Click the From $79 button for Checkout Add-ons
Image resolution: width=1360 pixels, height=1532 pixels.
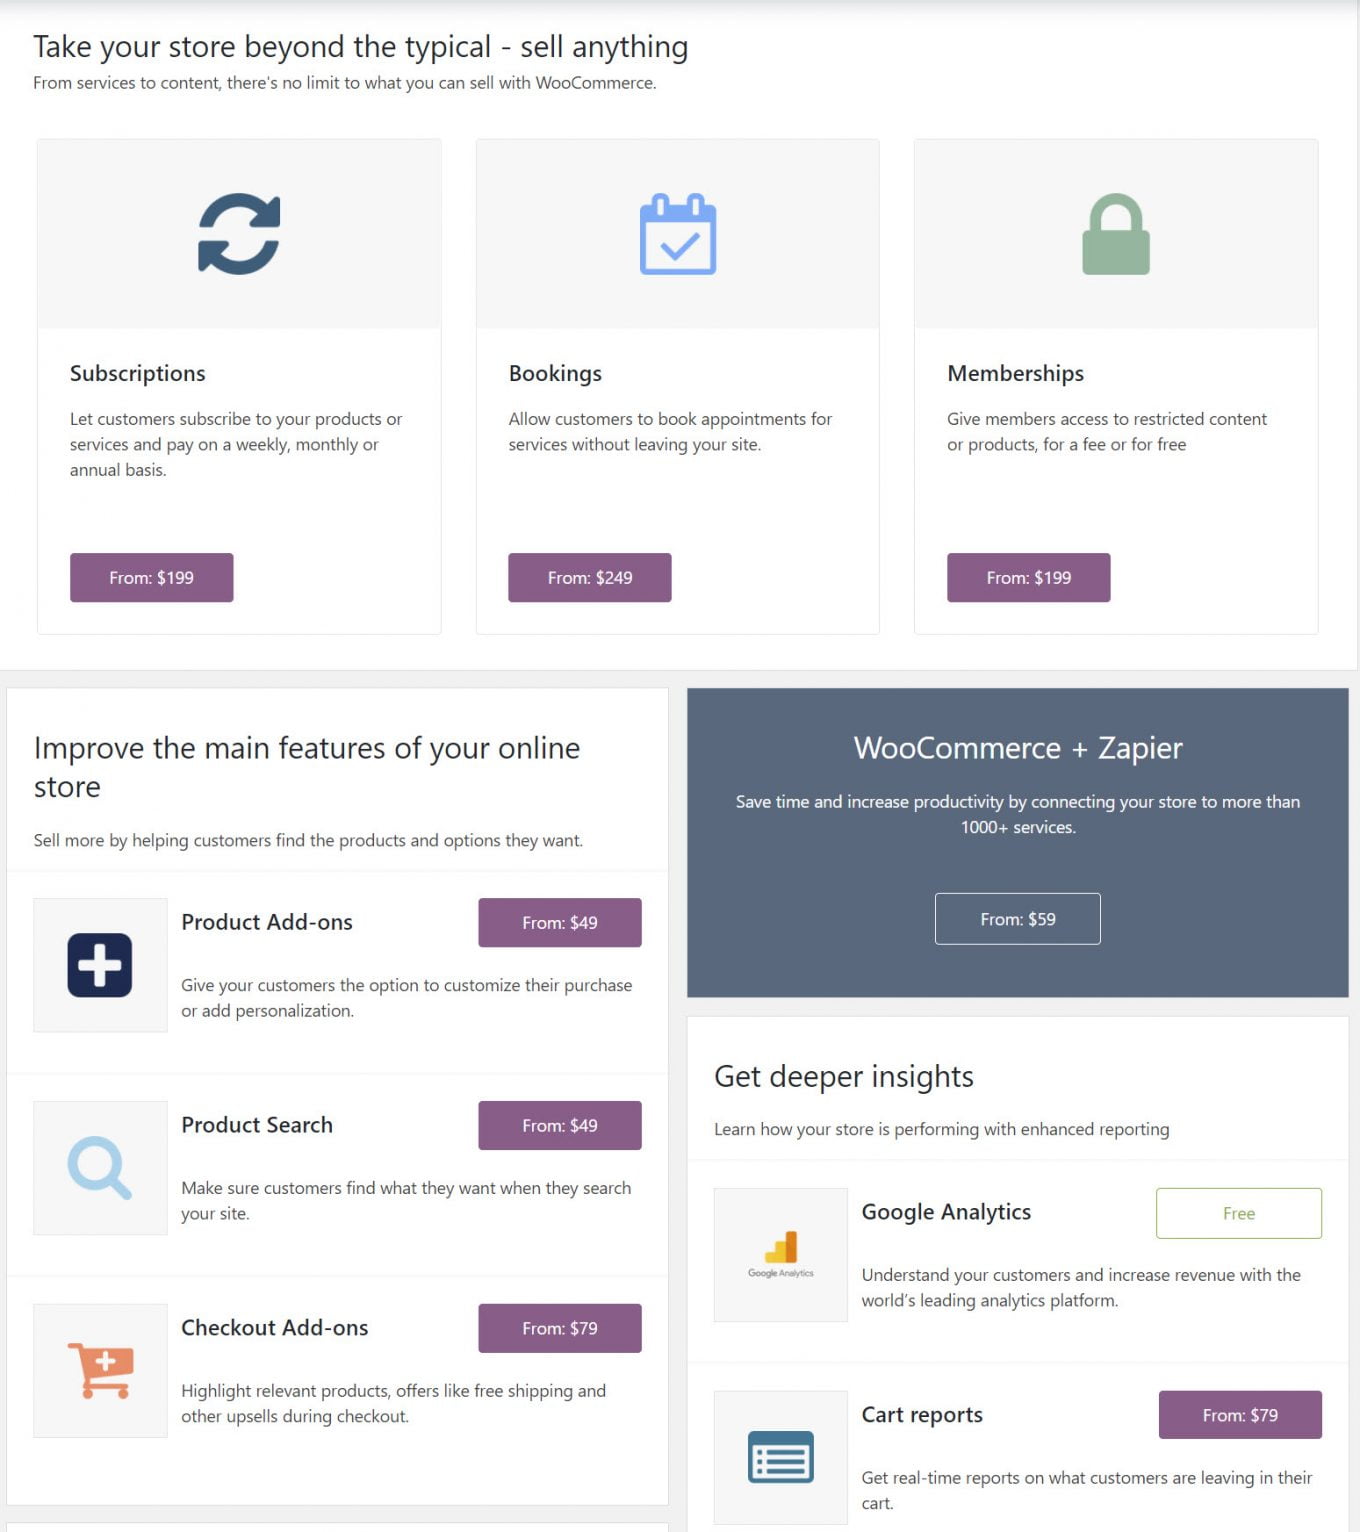[559, 1328]
